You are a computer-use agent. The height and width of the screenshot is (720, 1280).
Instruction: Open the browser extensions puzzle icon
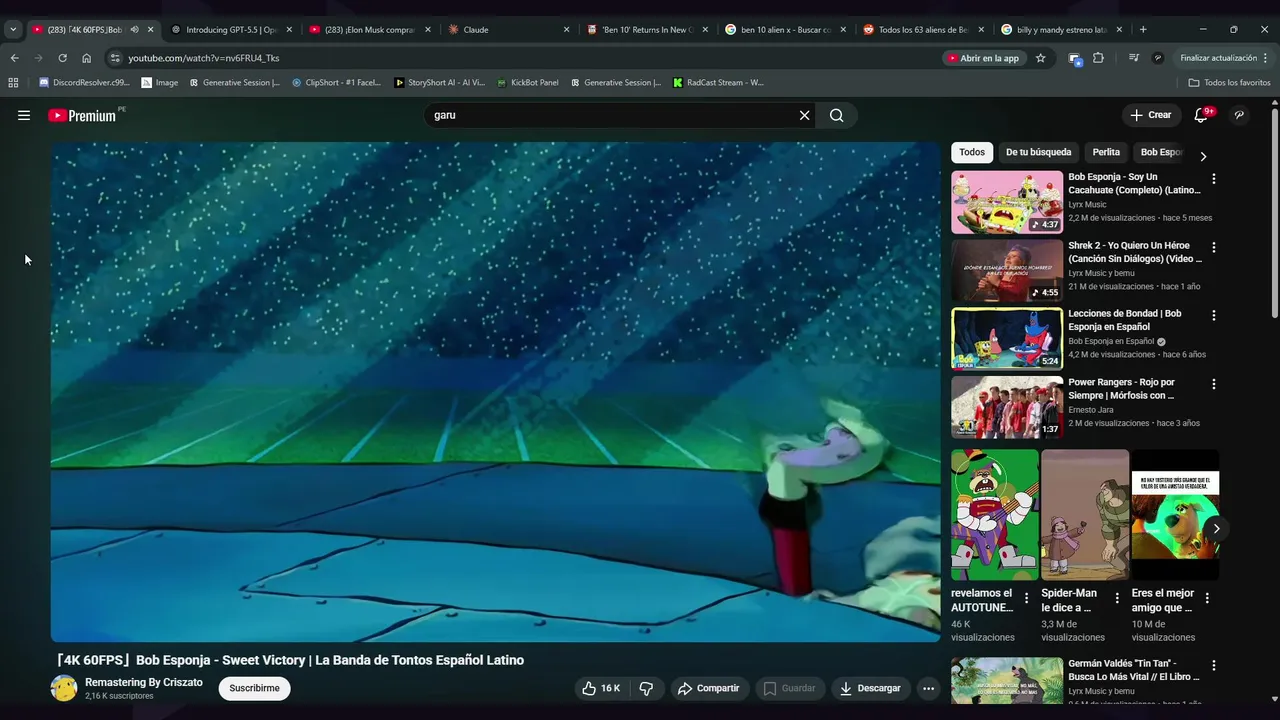pos(1098,58)
